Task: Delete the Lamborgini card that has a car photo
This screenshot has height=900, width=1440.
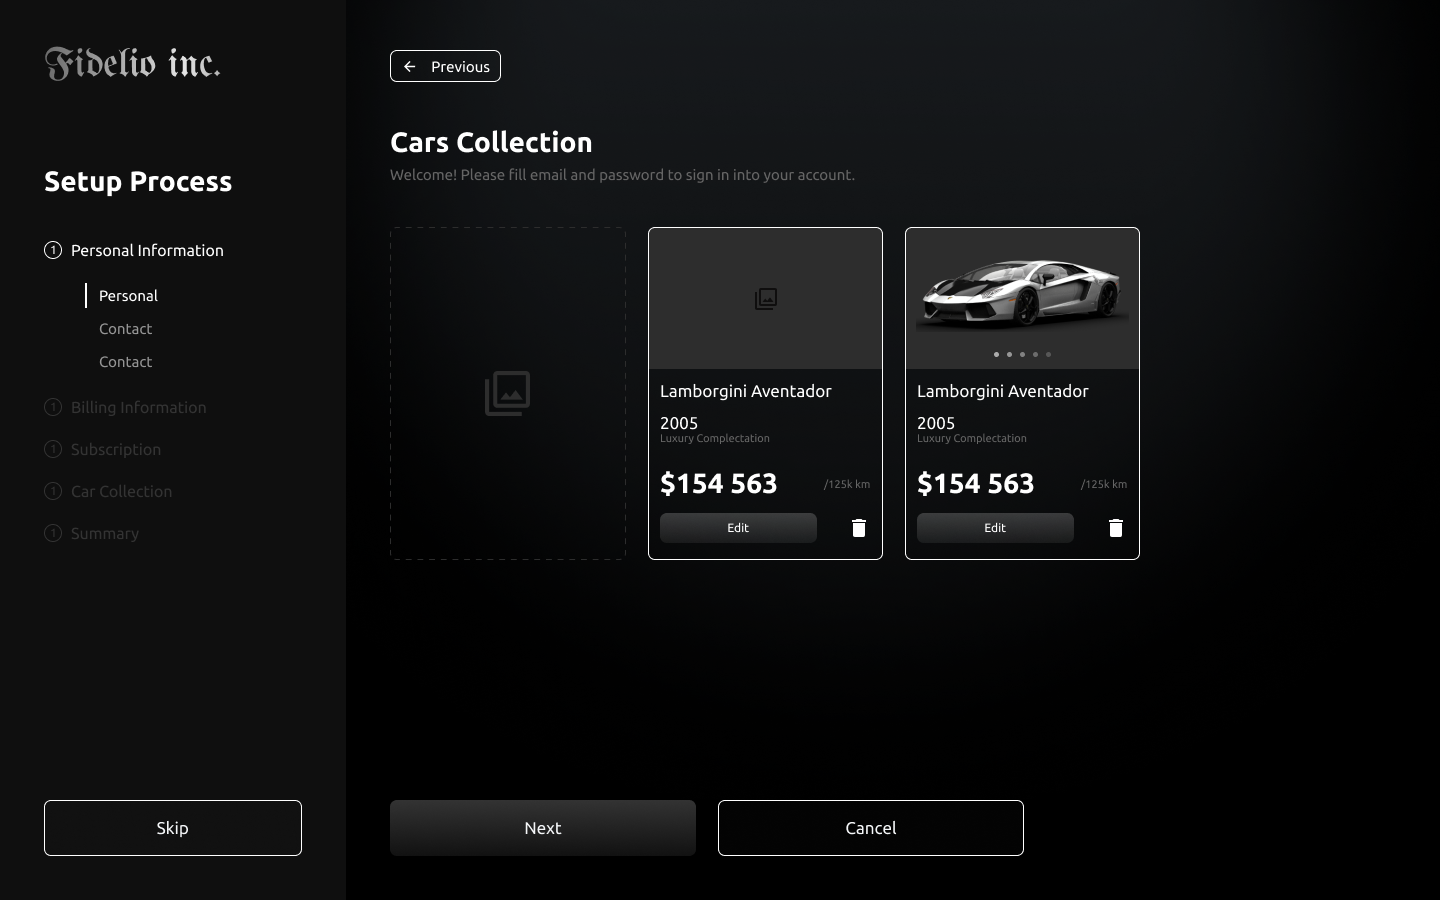Action: tap(1115, 528)
